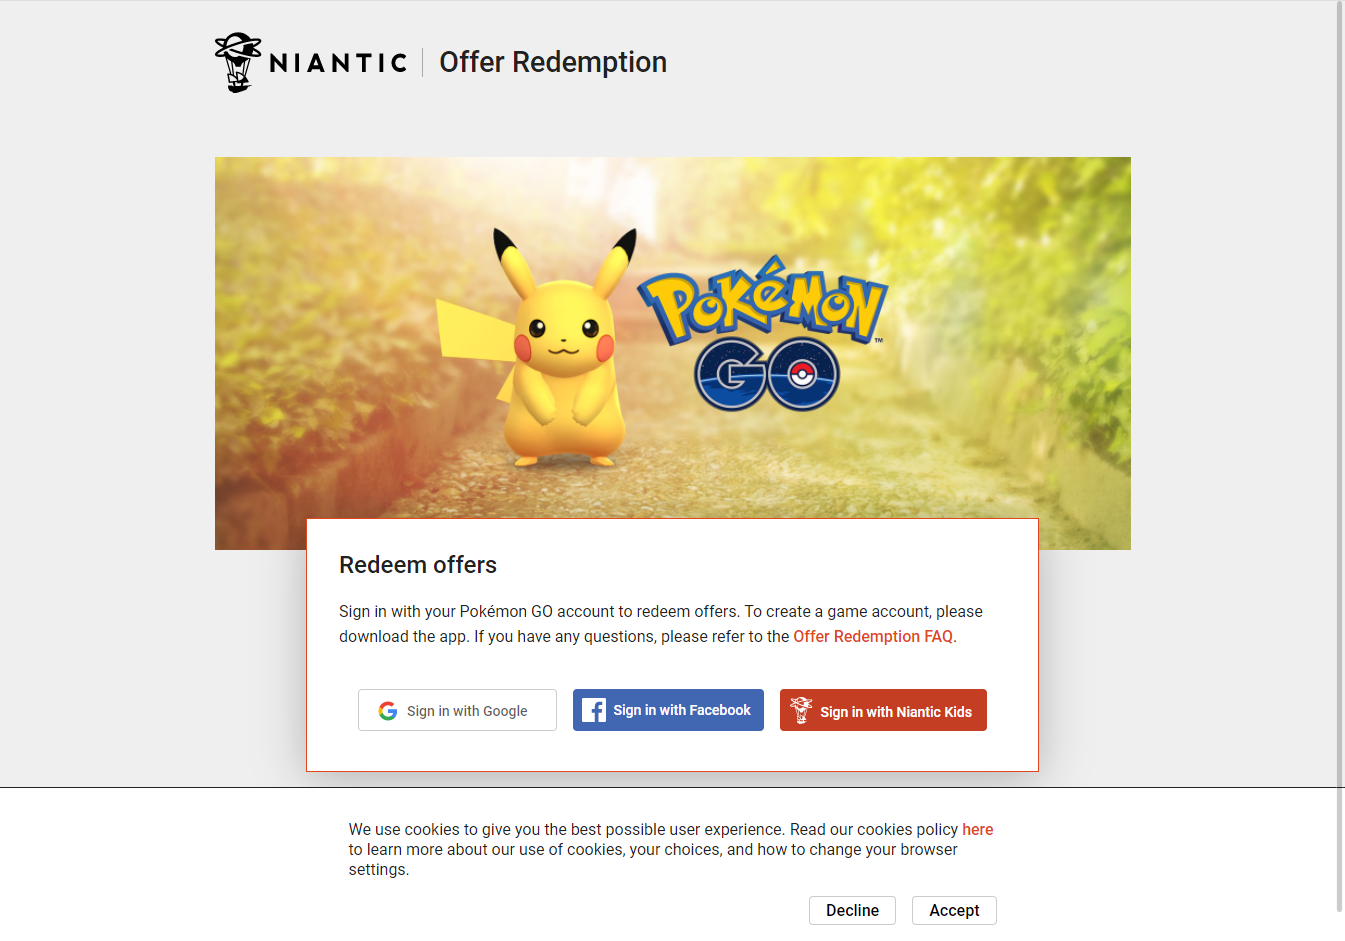Click the page vertical scrollbar
This screenshot has height=941, width=1345.
click(1340, 456)
